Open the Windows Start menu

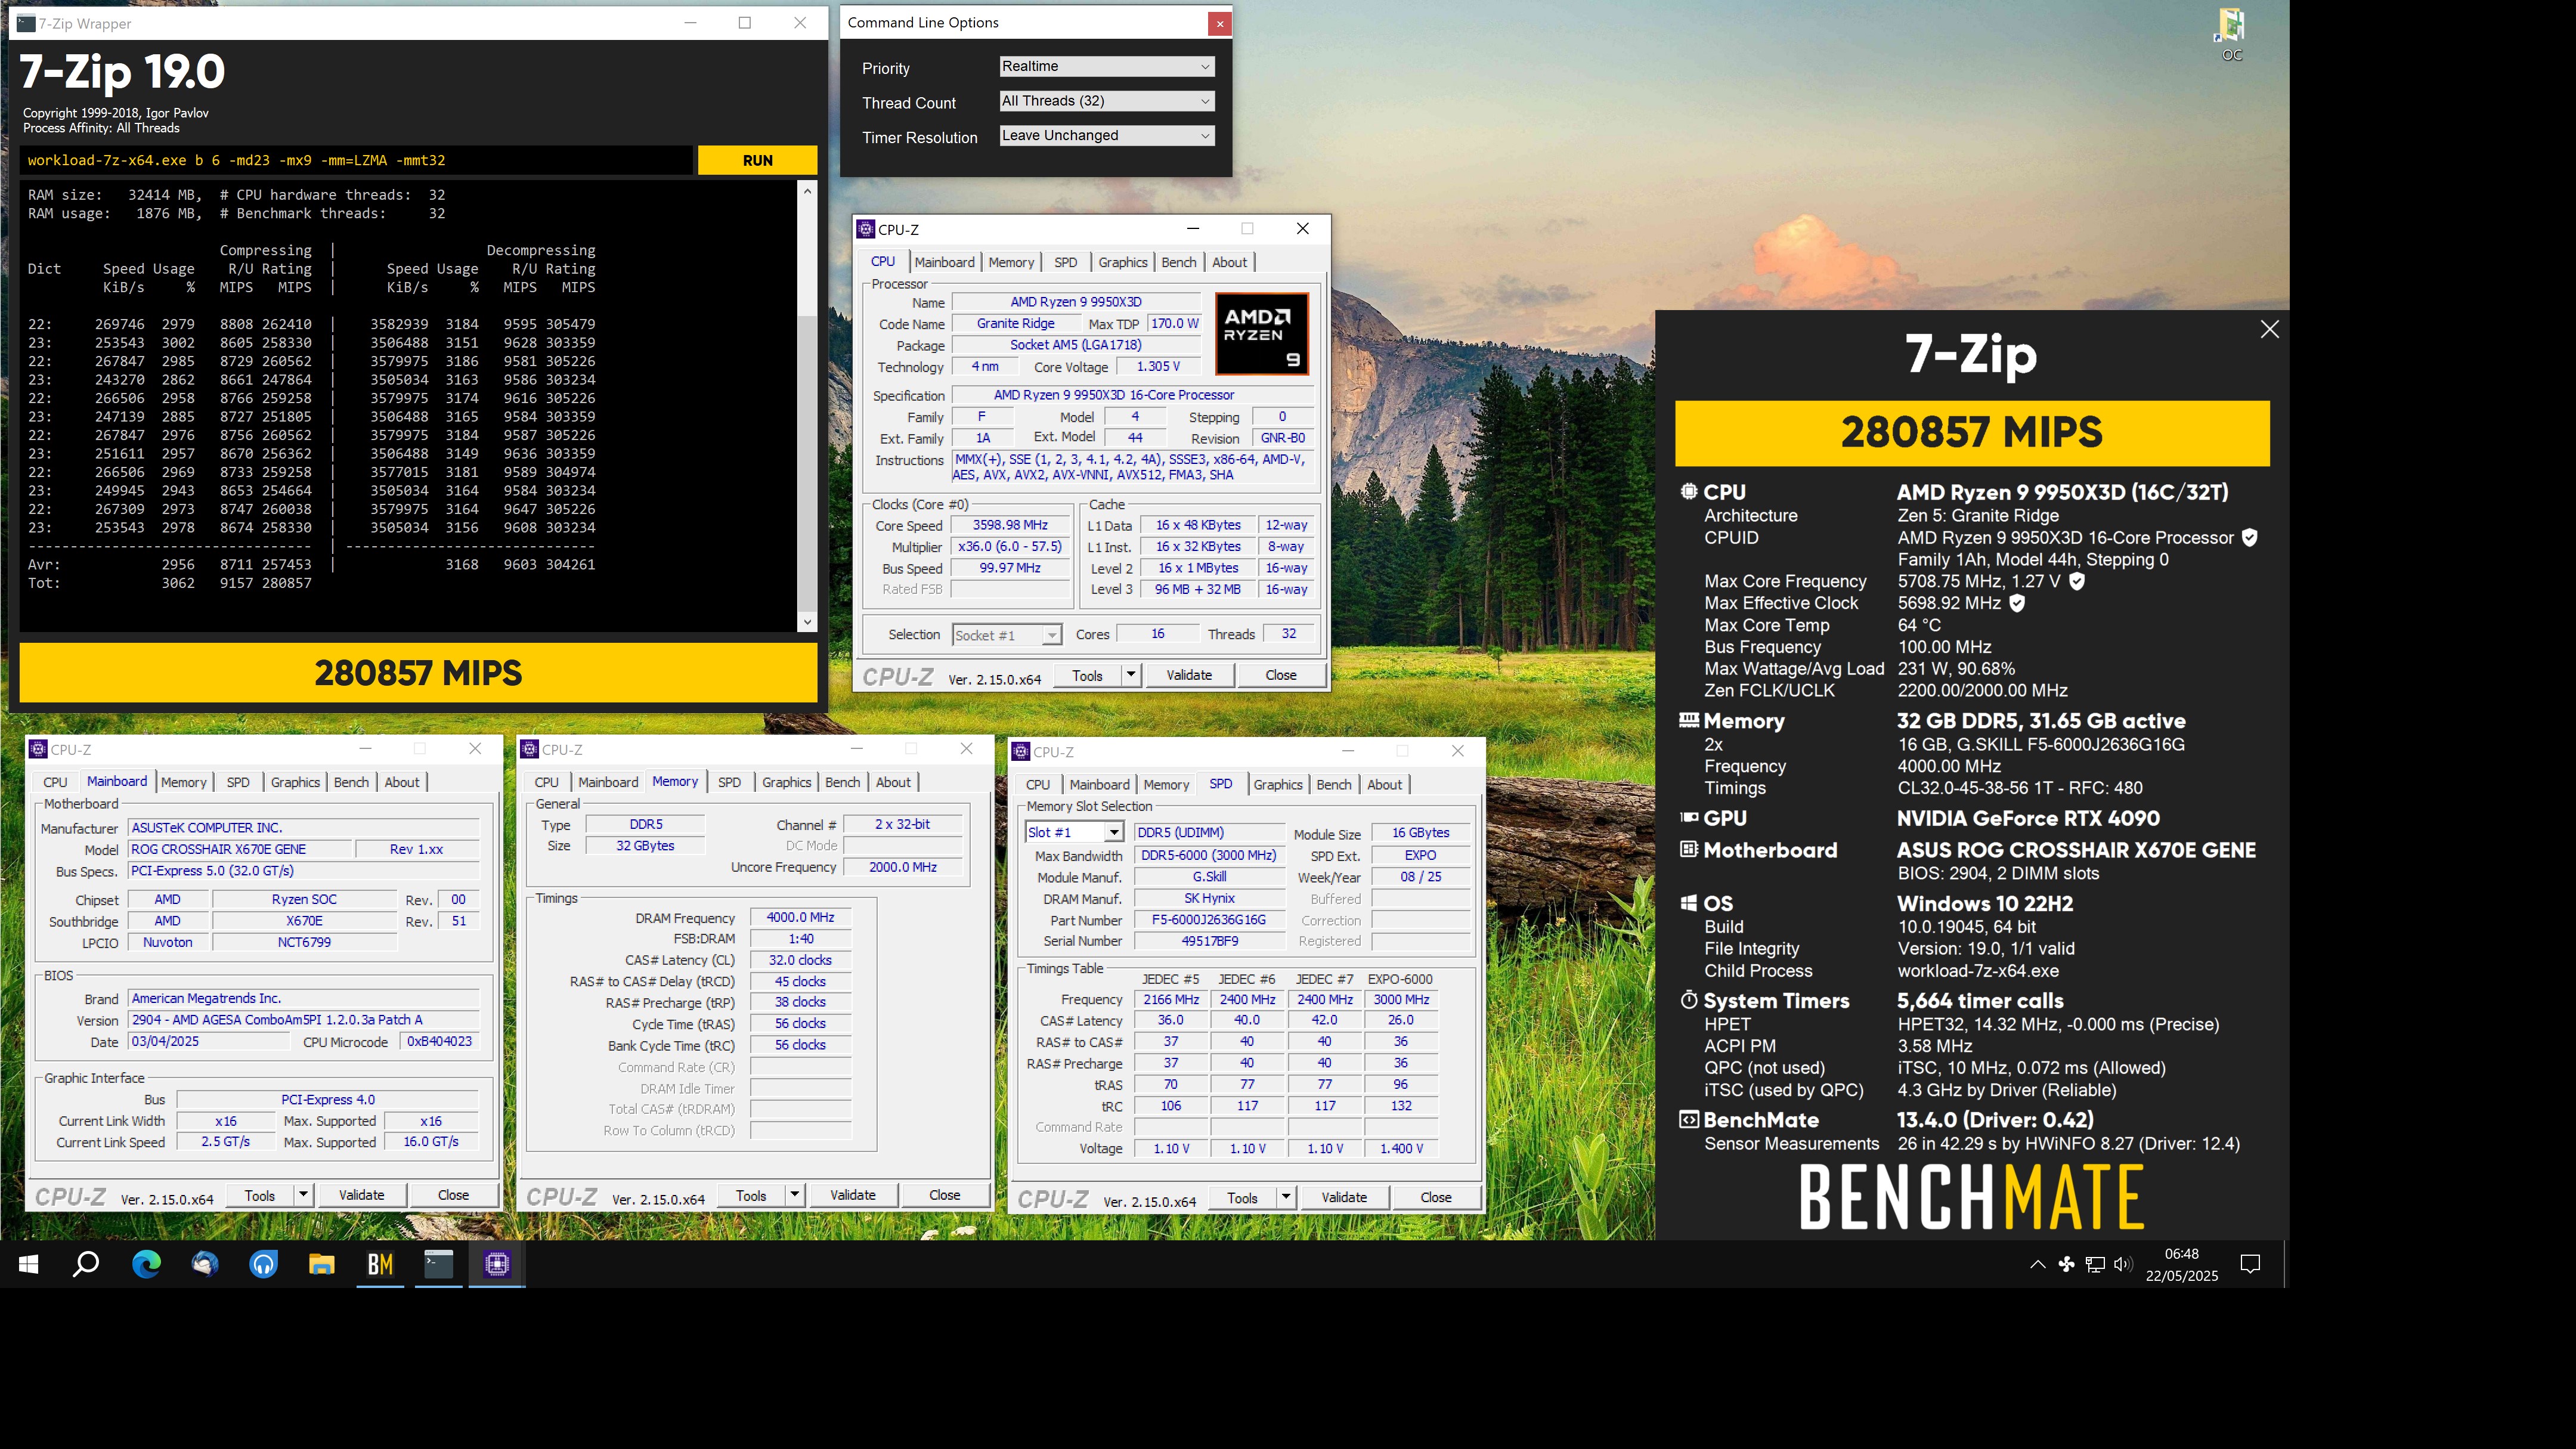click(x=29, y=1265)
